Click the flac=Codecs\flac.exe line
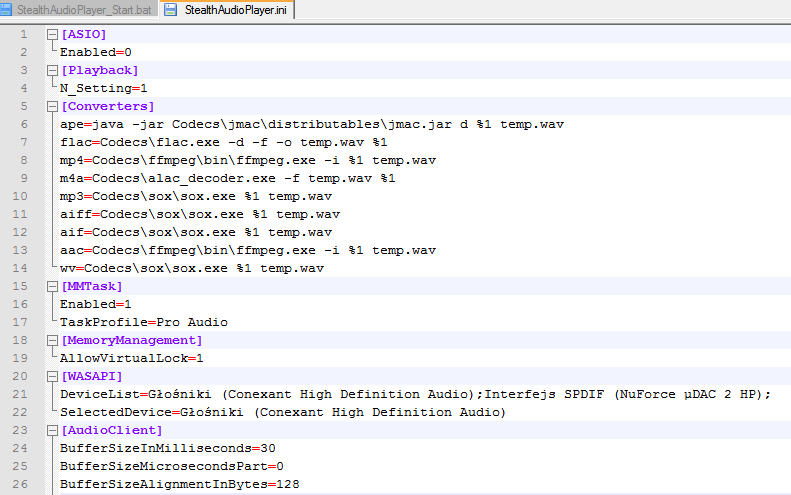Viewport: 791px width, 495px height. tap(223, 143)
